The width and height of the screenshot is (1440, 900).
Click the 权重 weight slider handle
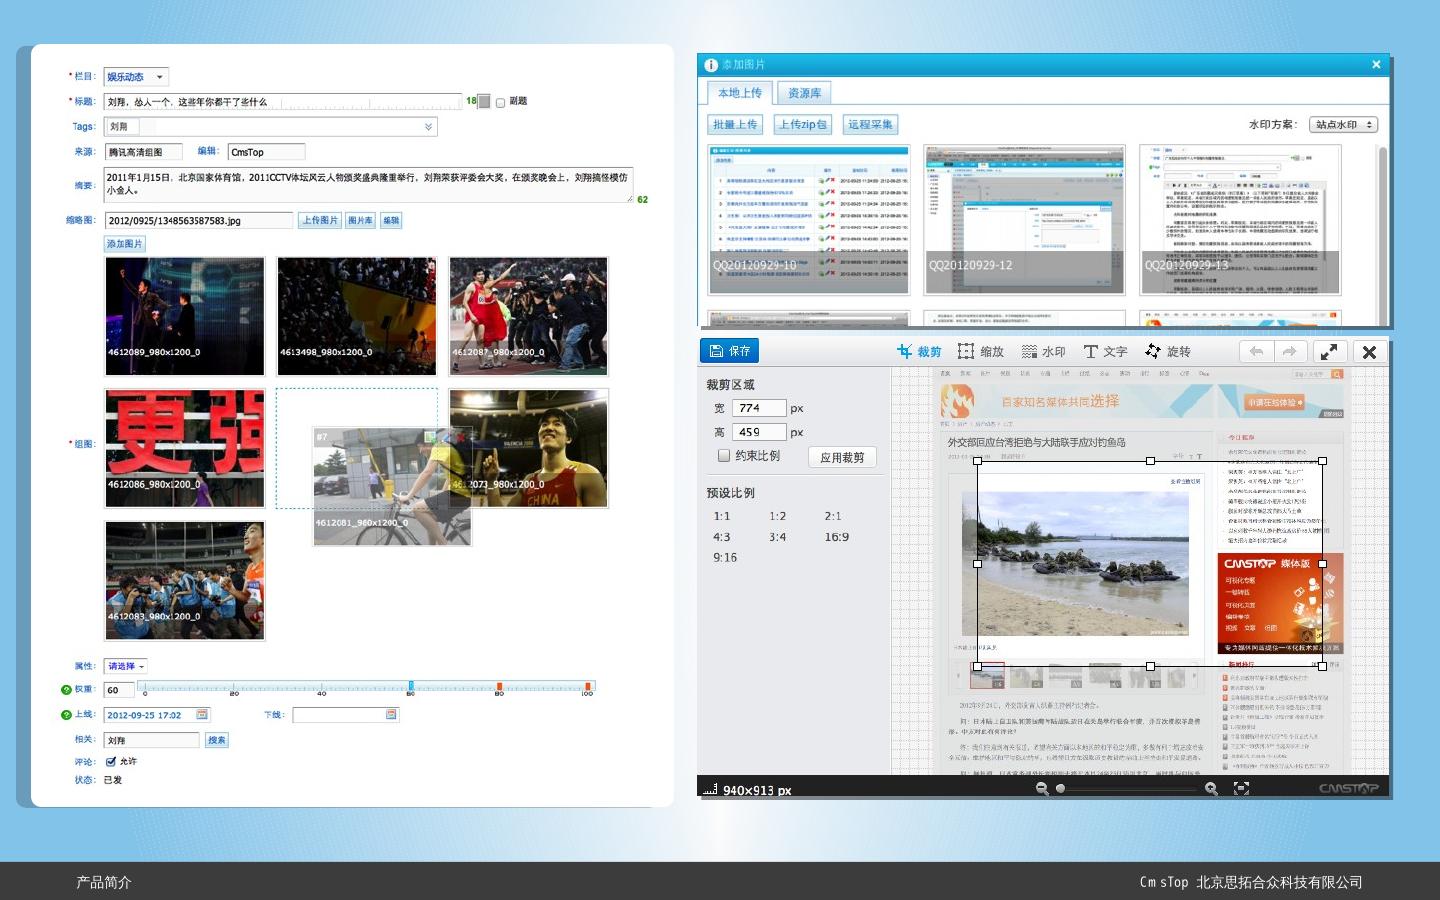tap(411, 687)
